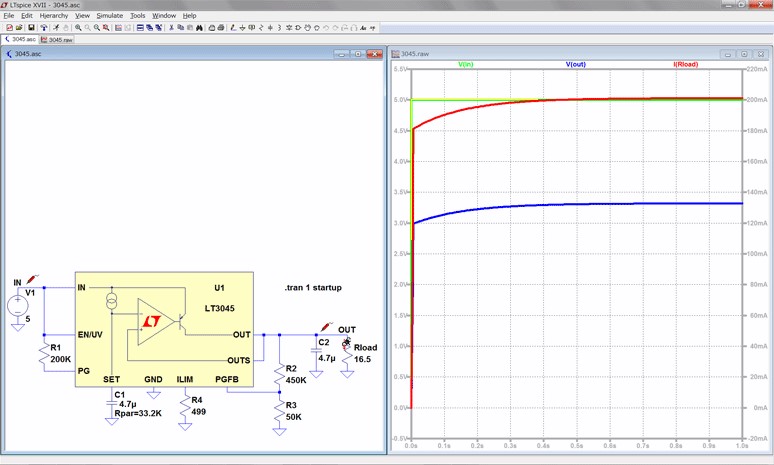Click the green V(in) trace label
This screenshot has height=465, width=774.
[x=466, y=64]
